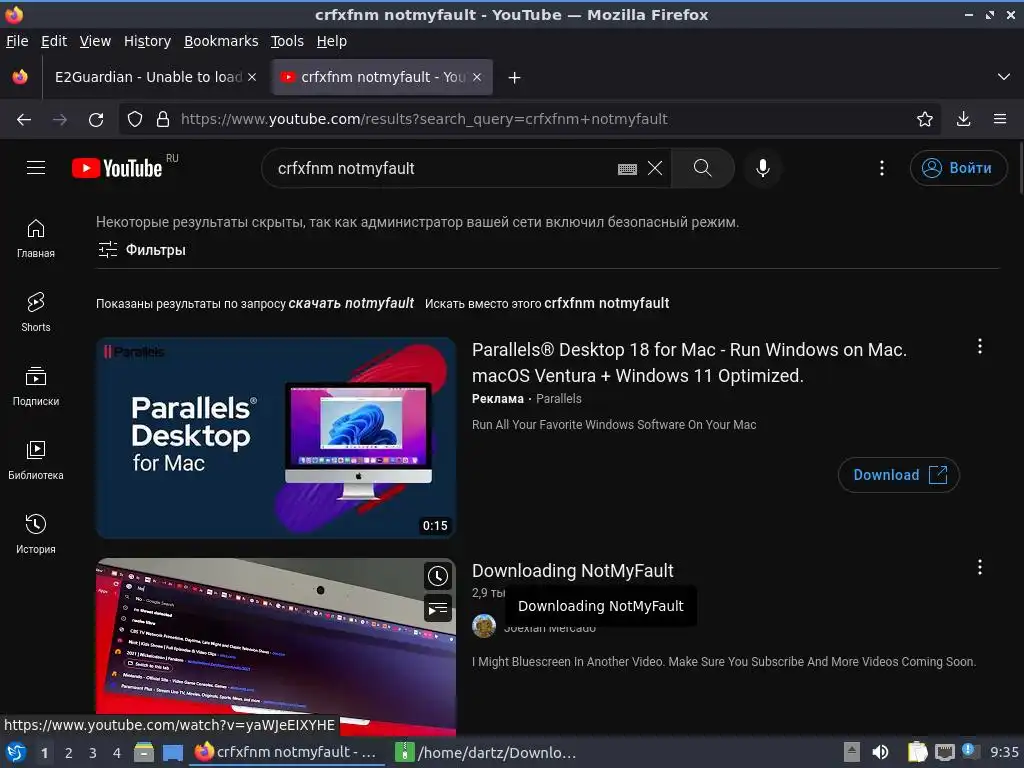Click the Войти sign-in button

(958, 168)
